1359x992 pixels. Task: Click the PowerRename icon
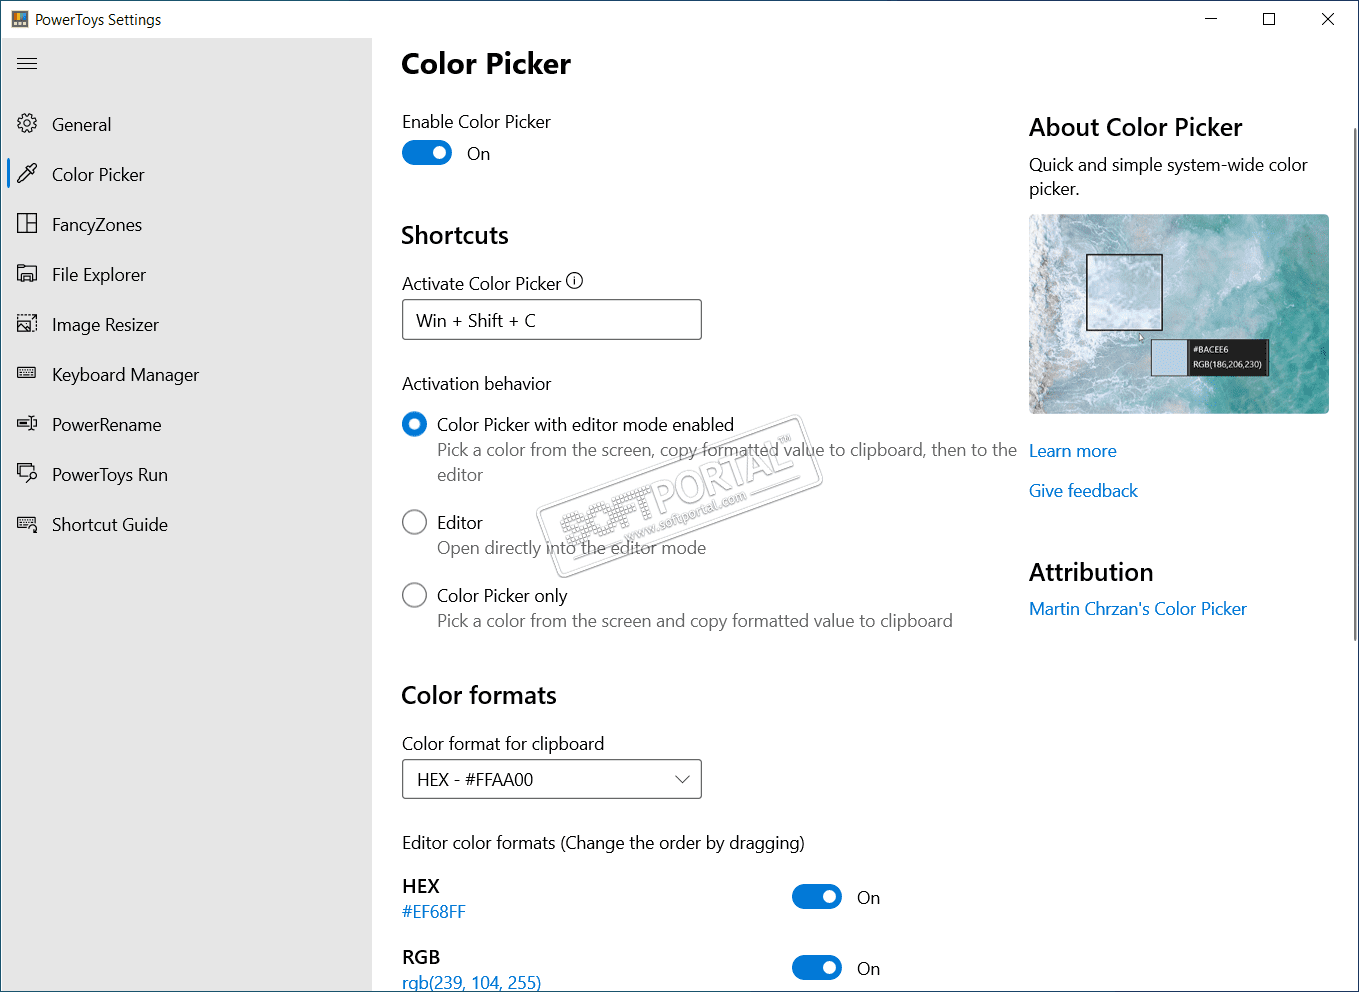pyautogui.click(x=27, y=424)
